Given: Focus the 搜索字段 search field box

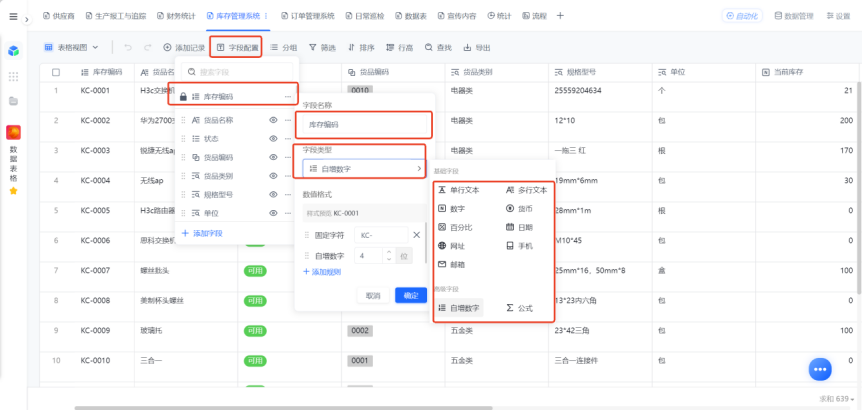Looking at the screenshot, I should tap(237, 72).
